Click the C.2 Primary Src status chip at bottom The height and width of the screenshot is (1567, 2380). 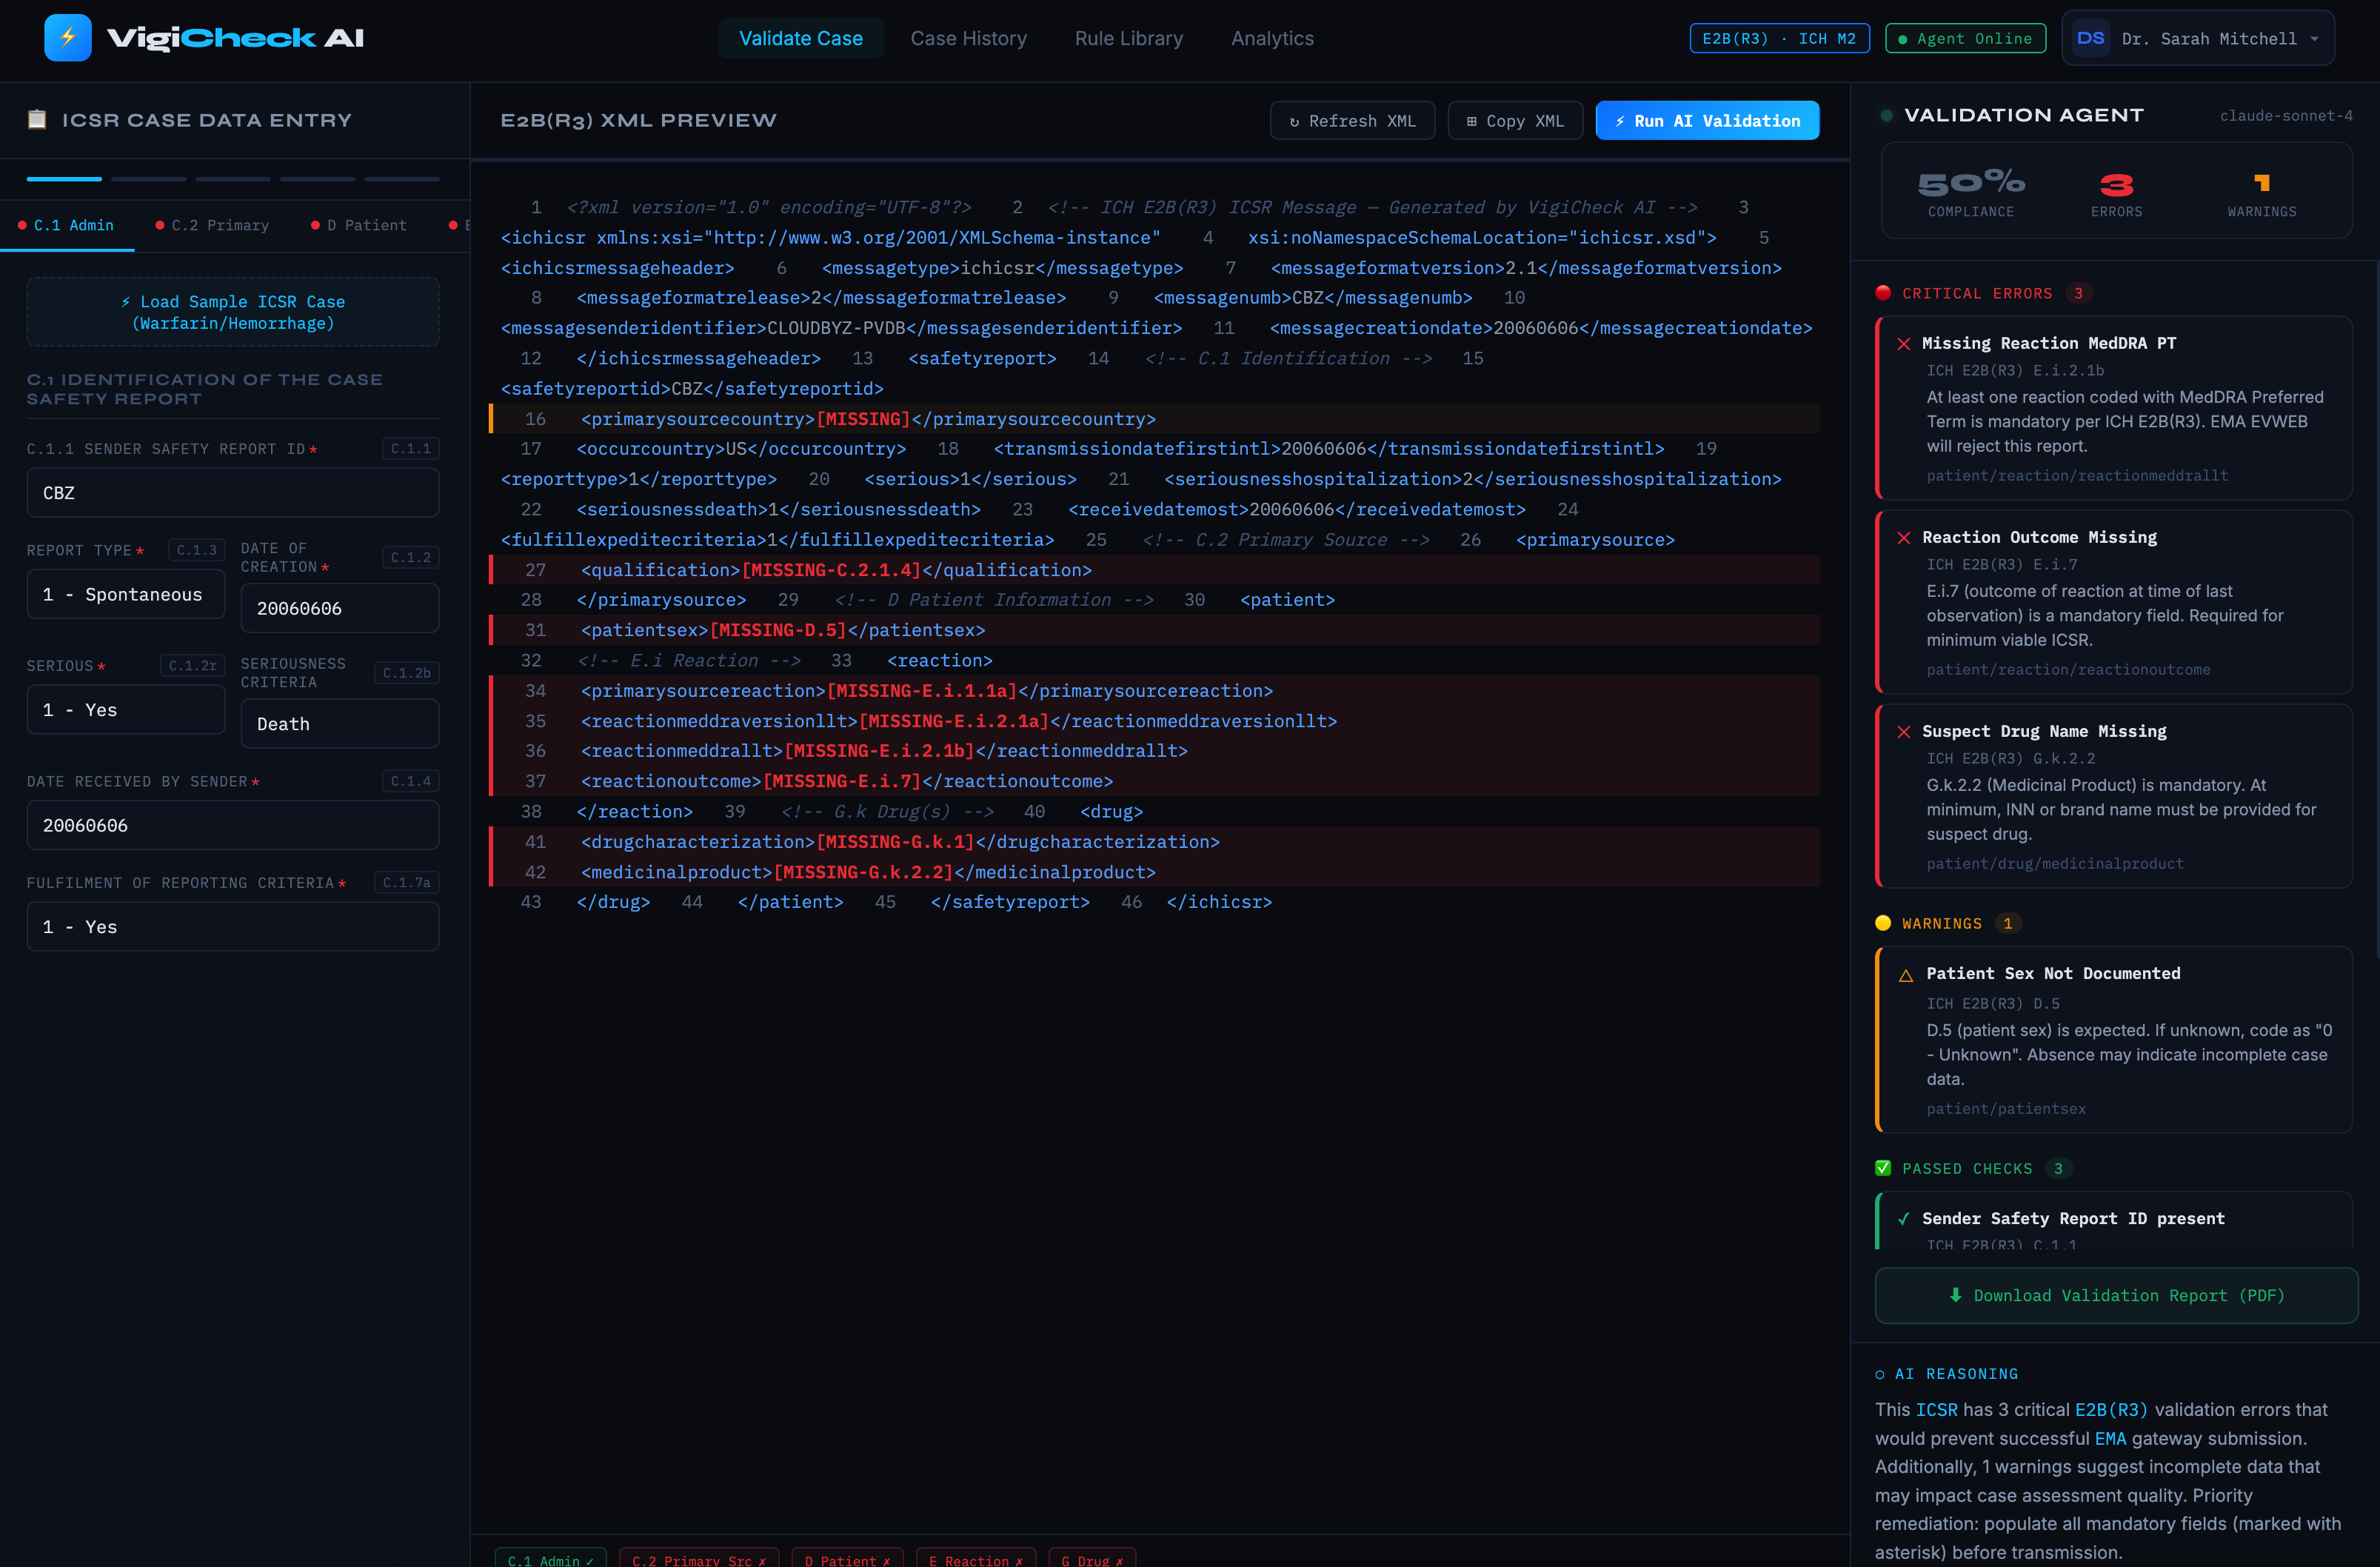pos(699,1559)
